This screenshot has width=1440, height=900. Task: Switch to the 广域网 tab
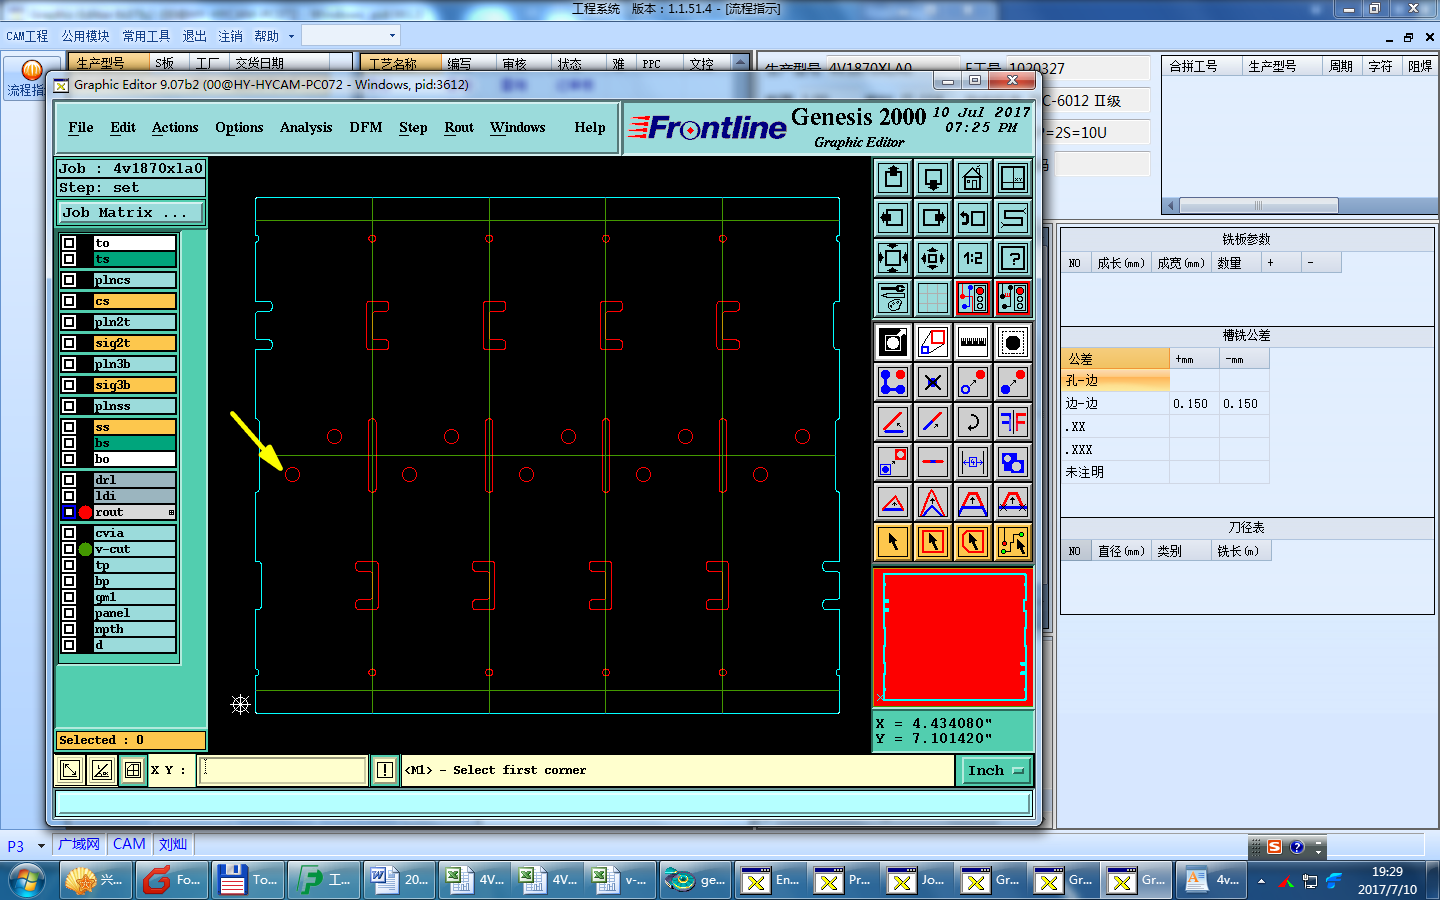[79, 844]
